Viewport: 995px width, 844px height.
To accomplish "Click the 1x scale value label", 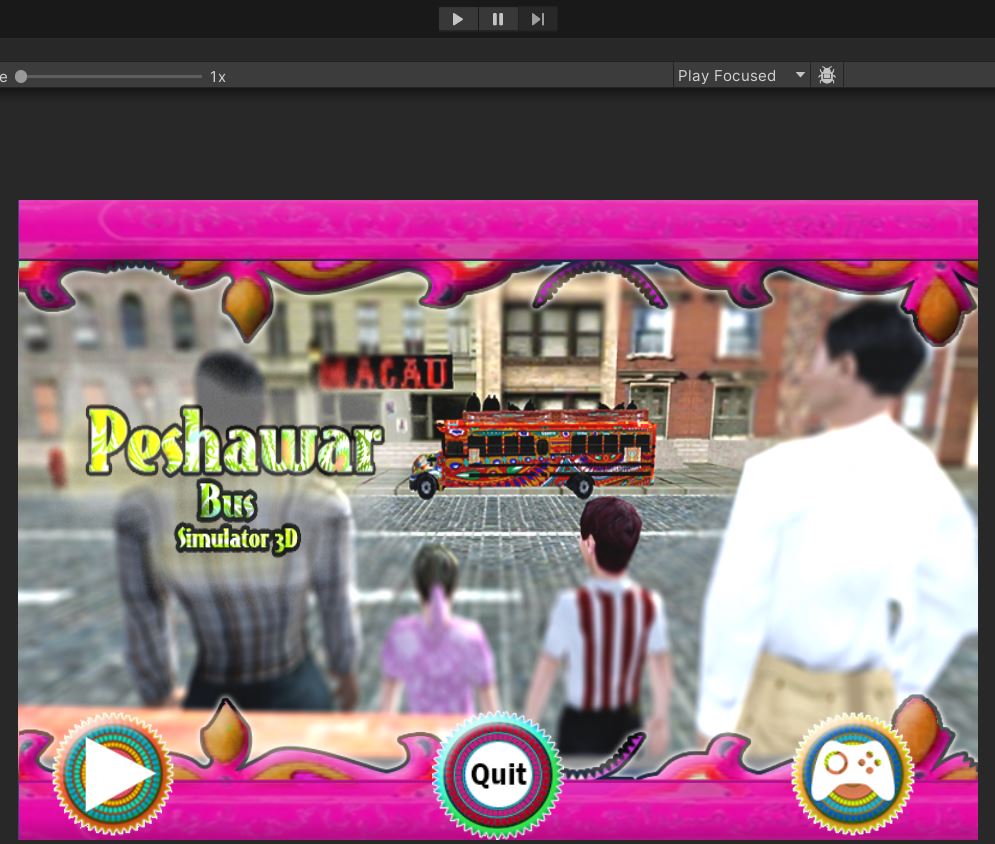I will [218, 77].
